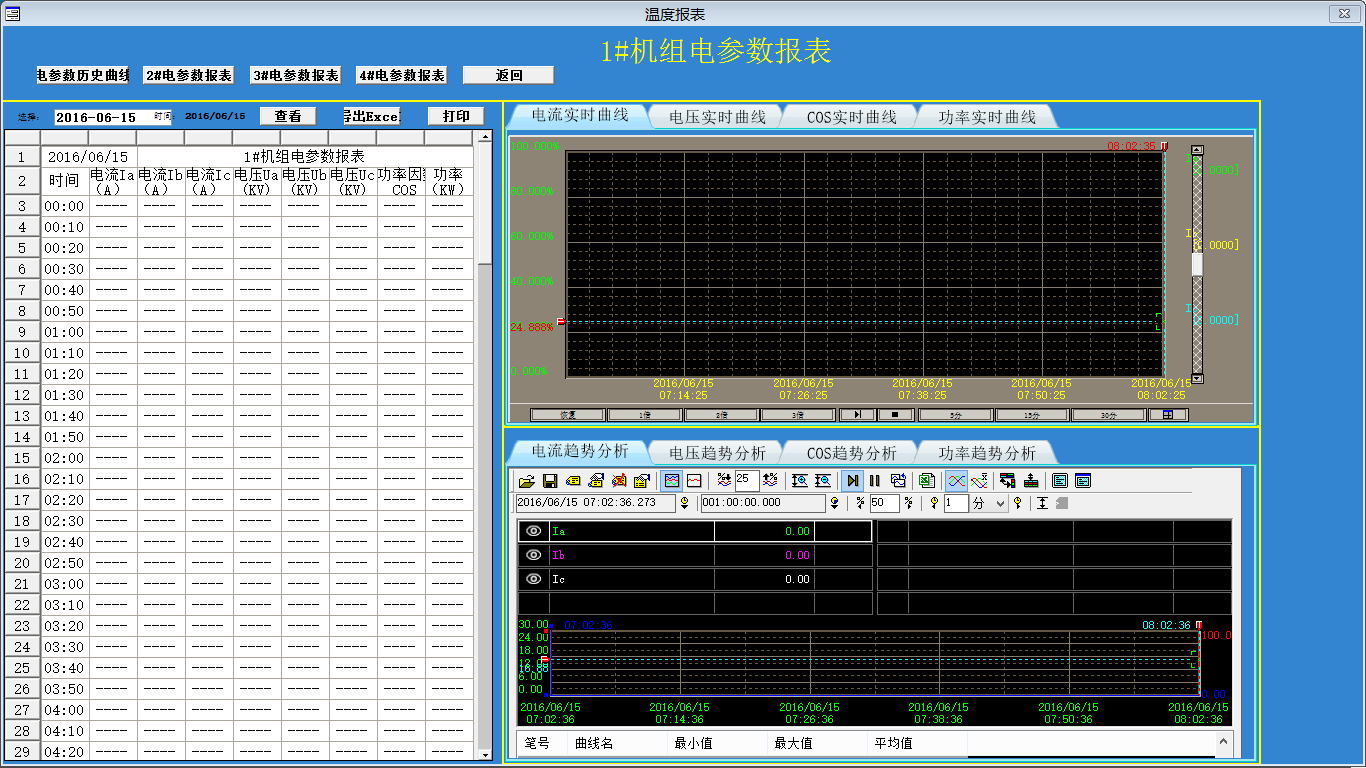Click 3倍 zoom button under realtime chart
Viewport: 1366px width, 768px height.
pyautogui.click(x=798, y=414)
